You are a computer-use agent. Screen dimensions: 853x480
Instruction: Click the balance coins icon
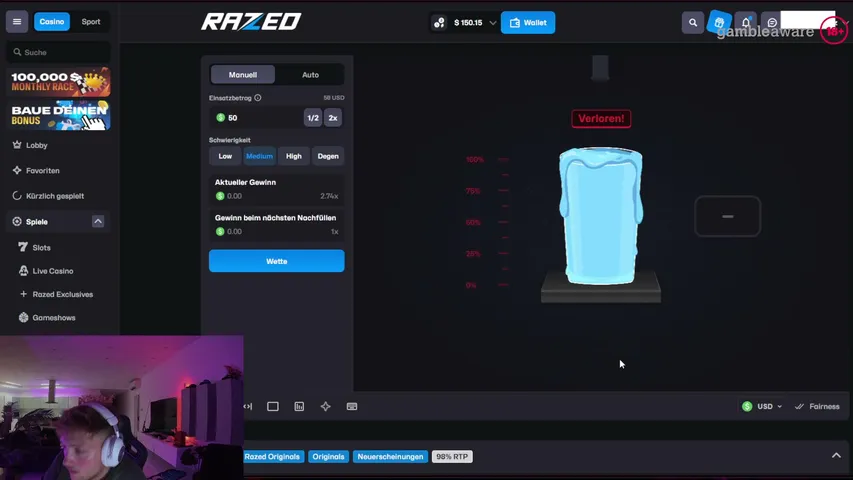coord(439,23)
